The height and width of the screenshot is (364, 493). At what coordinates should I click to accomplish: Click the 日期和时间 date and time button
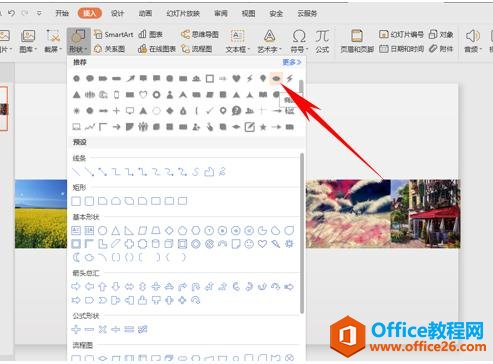click(x=402, y=49)
